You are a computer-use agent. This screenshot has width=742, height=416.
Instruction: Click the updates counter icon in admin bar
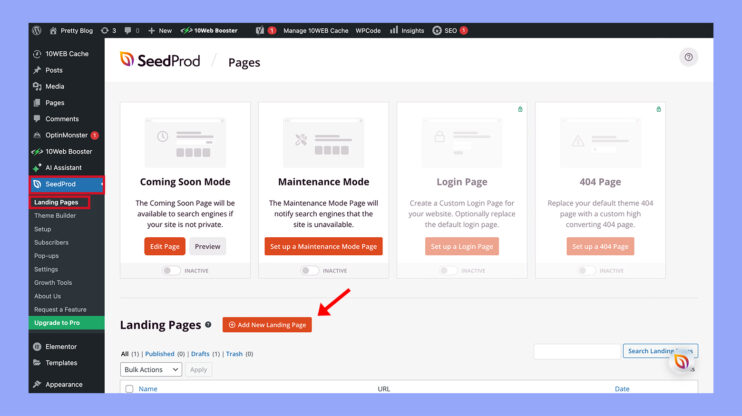(108, 30)
